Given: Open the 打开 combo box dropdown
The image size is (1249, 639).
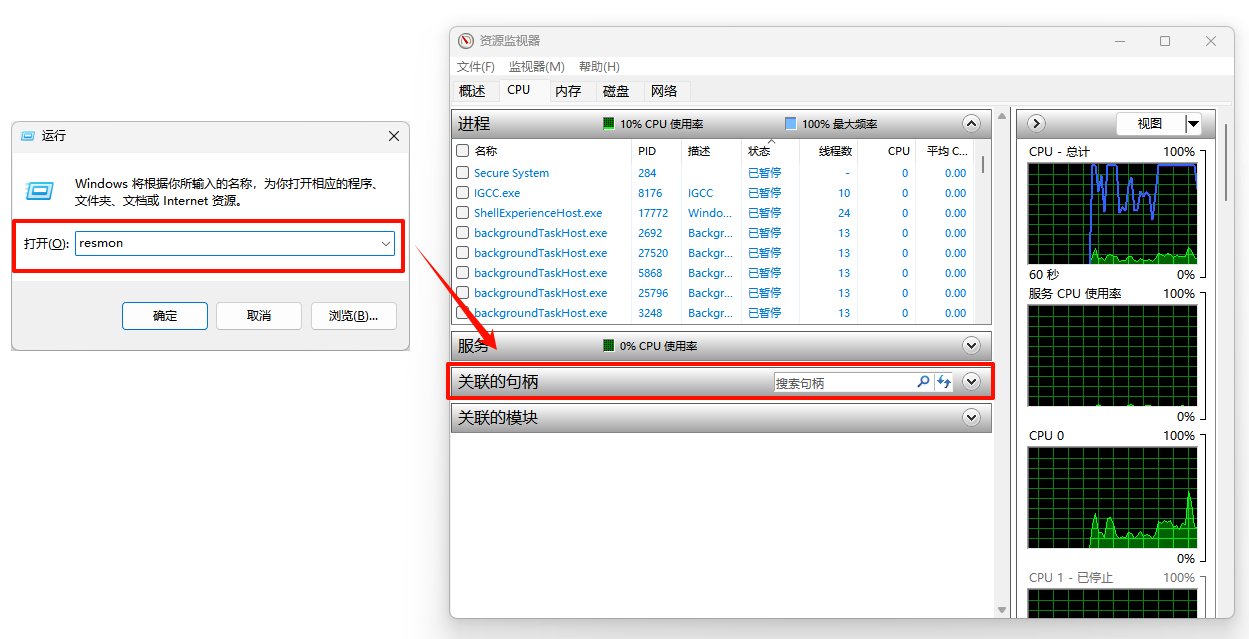Looking at the screenshot, I should [385, 243].
